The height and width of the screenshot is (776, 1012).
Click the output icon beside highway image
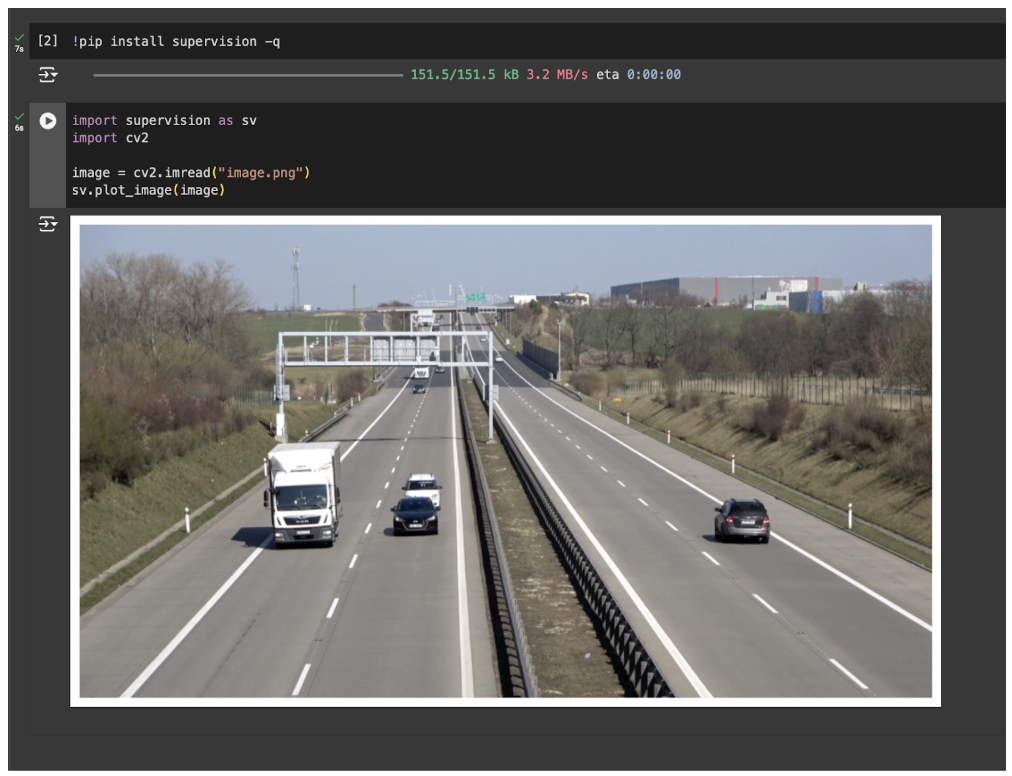pyautogui.click(x=47, y=224)
